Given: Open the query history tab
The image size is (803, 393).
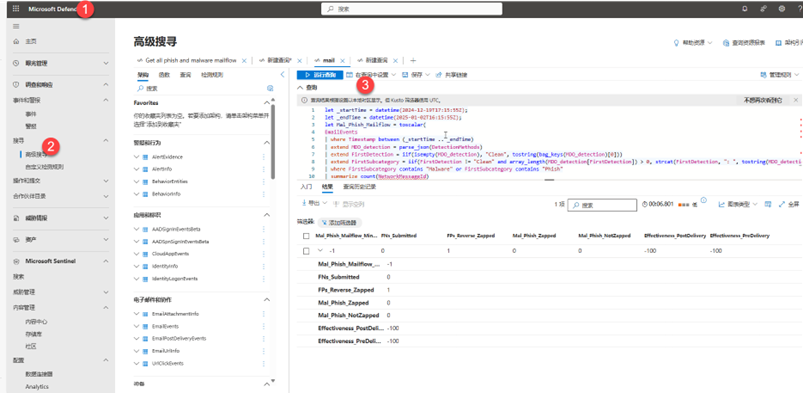Looking at the screenshot, I should coord(360,187).
